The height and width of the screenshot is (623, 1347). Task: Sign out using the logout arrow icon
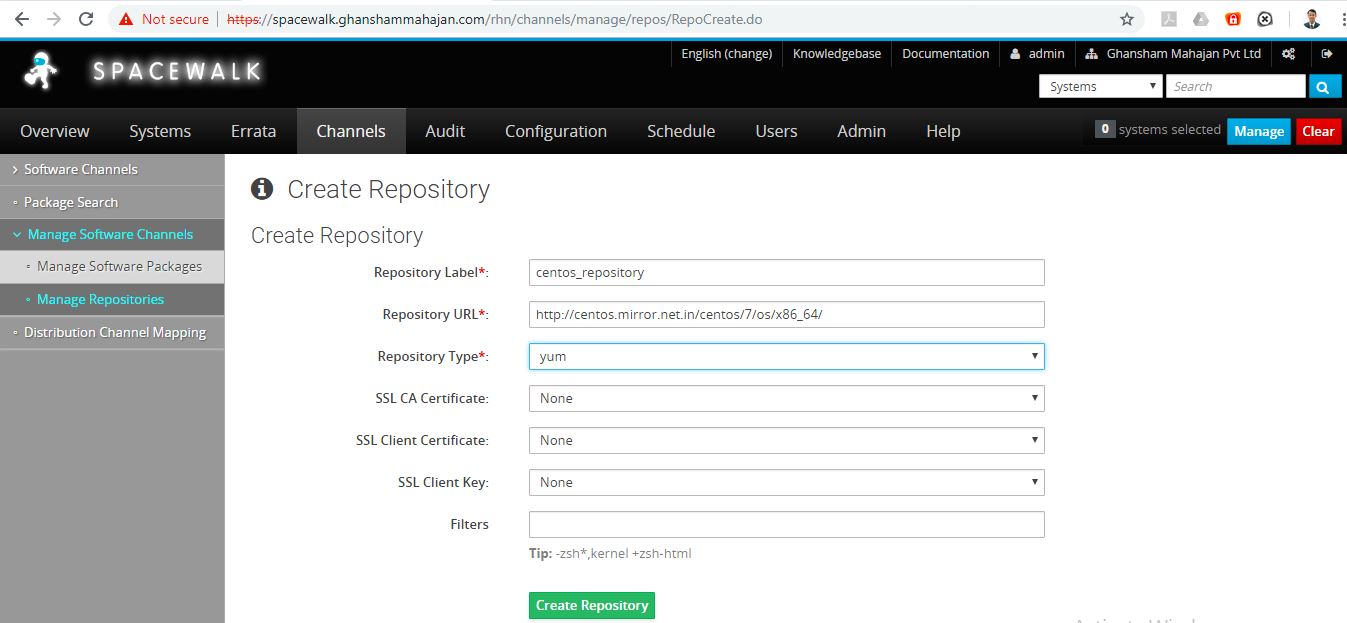click(x=1327, y=54)
